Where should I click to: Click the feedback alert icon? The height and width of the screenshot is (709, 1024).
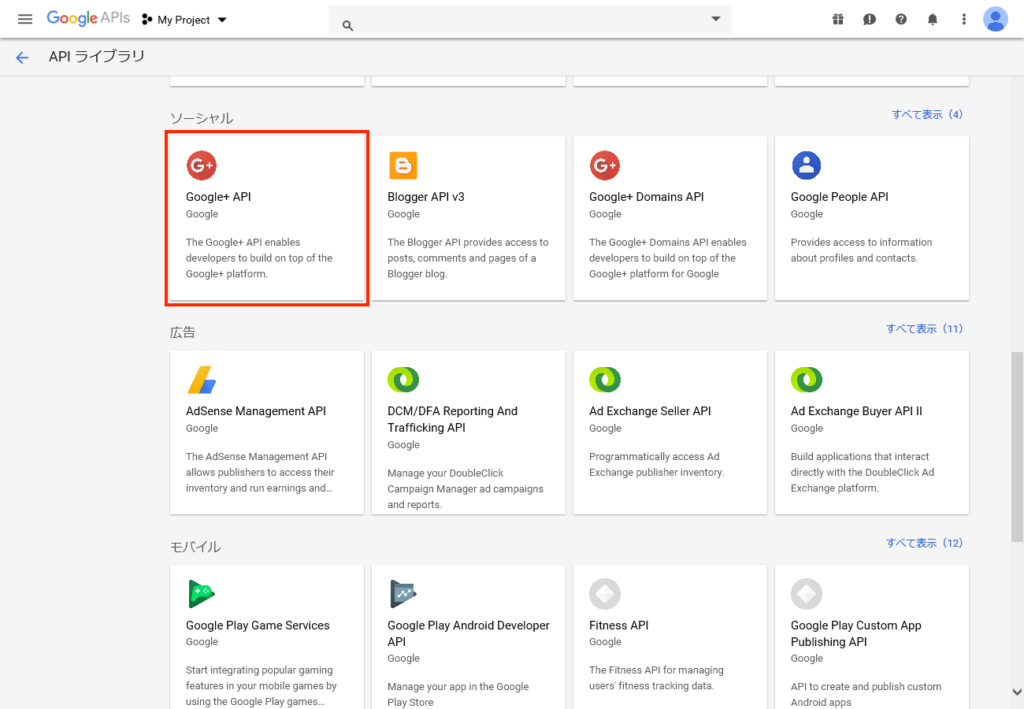point(869,19)
